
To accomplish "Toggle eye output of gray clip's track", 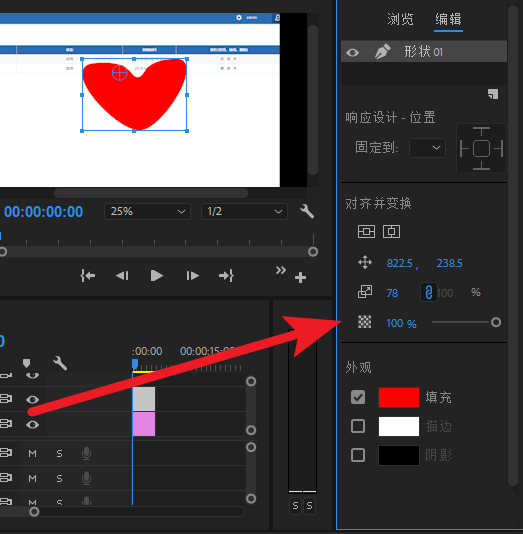I will point(32,399).
